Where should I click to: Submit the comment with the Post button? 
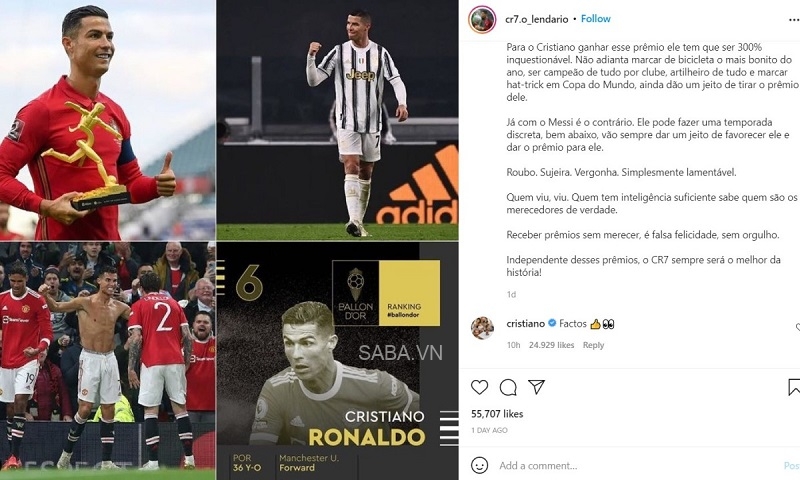[791, 466]
